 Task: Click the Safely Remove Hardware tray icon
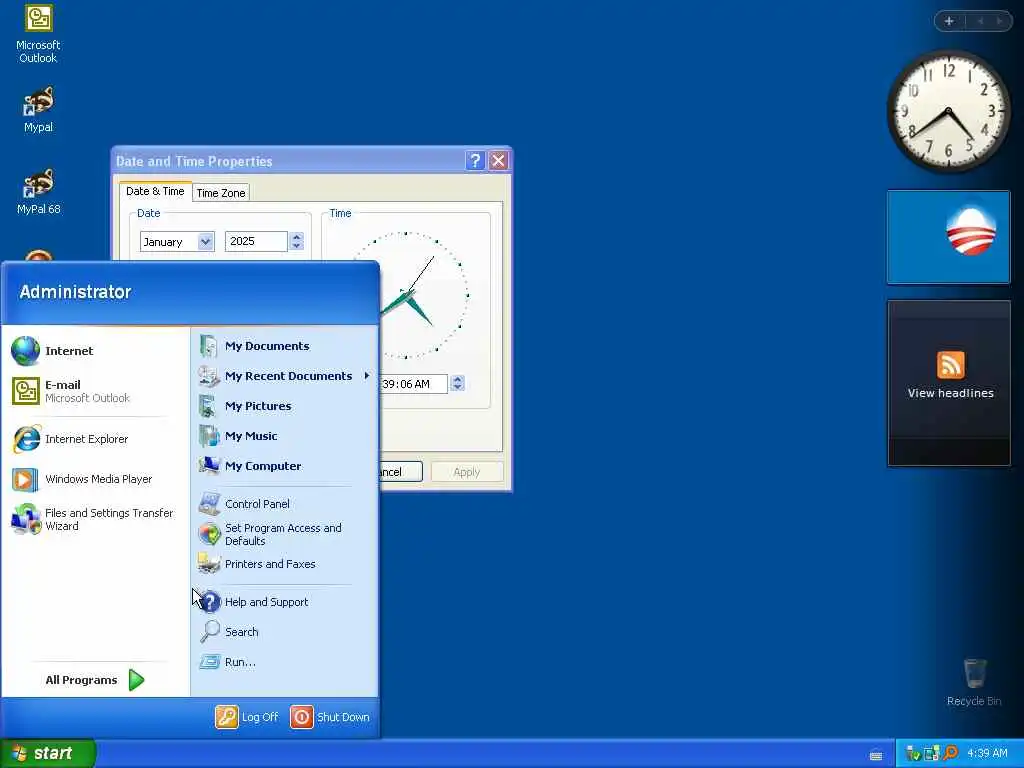[914, 754]
